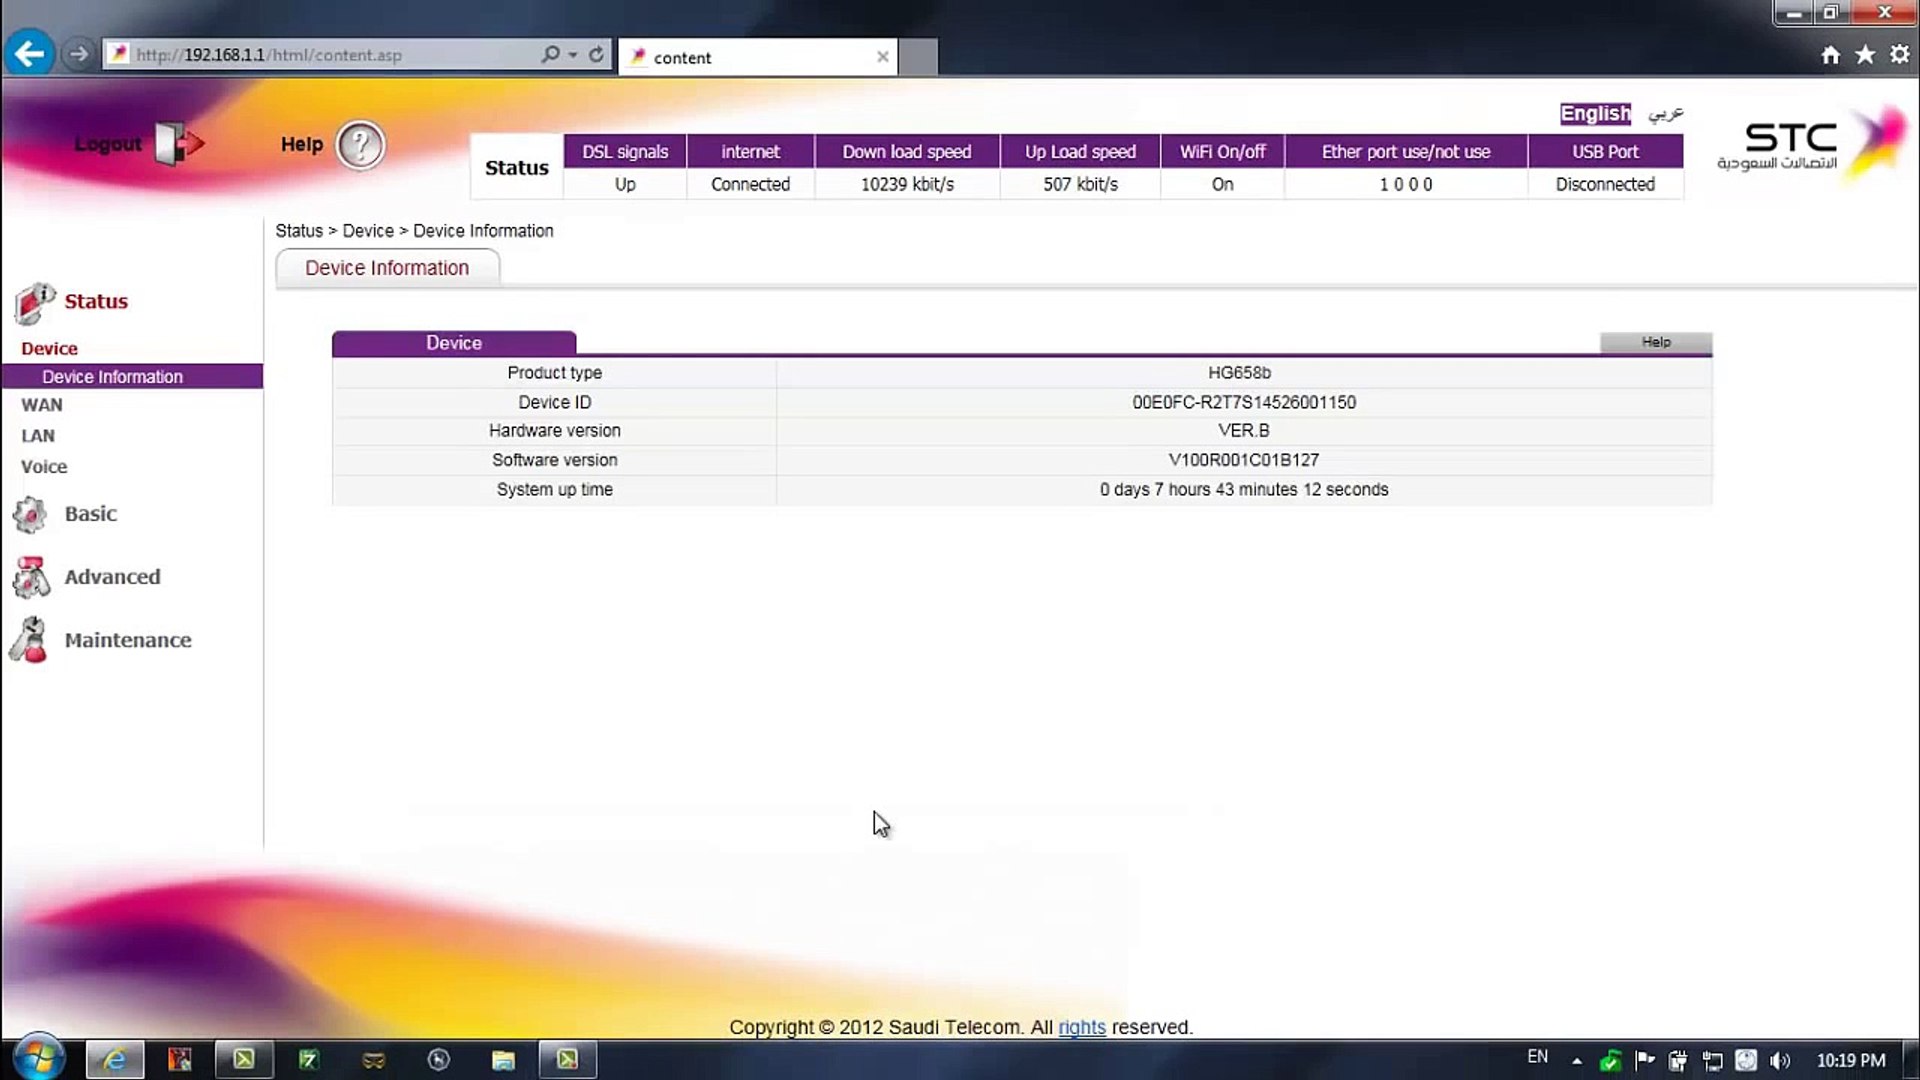Open Internet Explorer from the taskbar
The height and width of the screenshot is (1080, 1920).
(x=115, y=1060)
